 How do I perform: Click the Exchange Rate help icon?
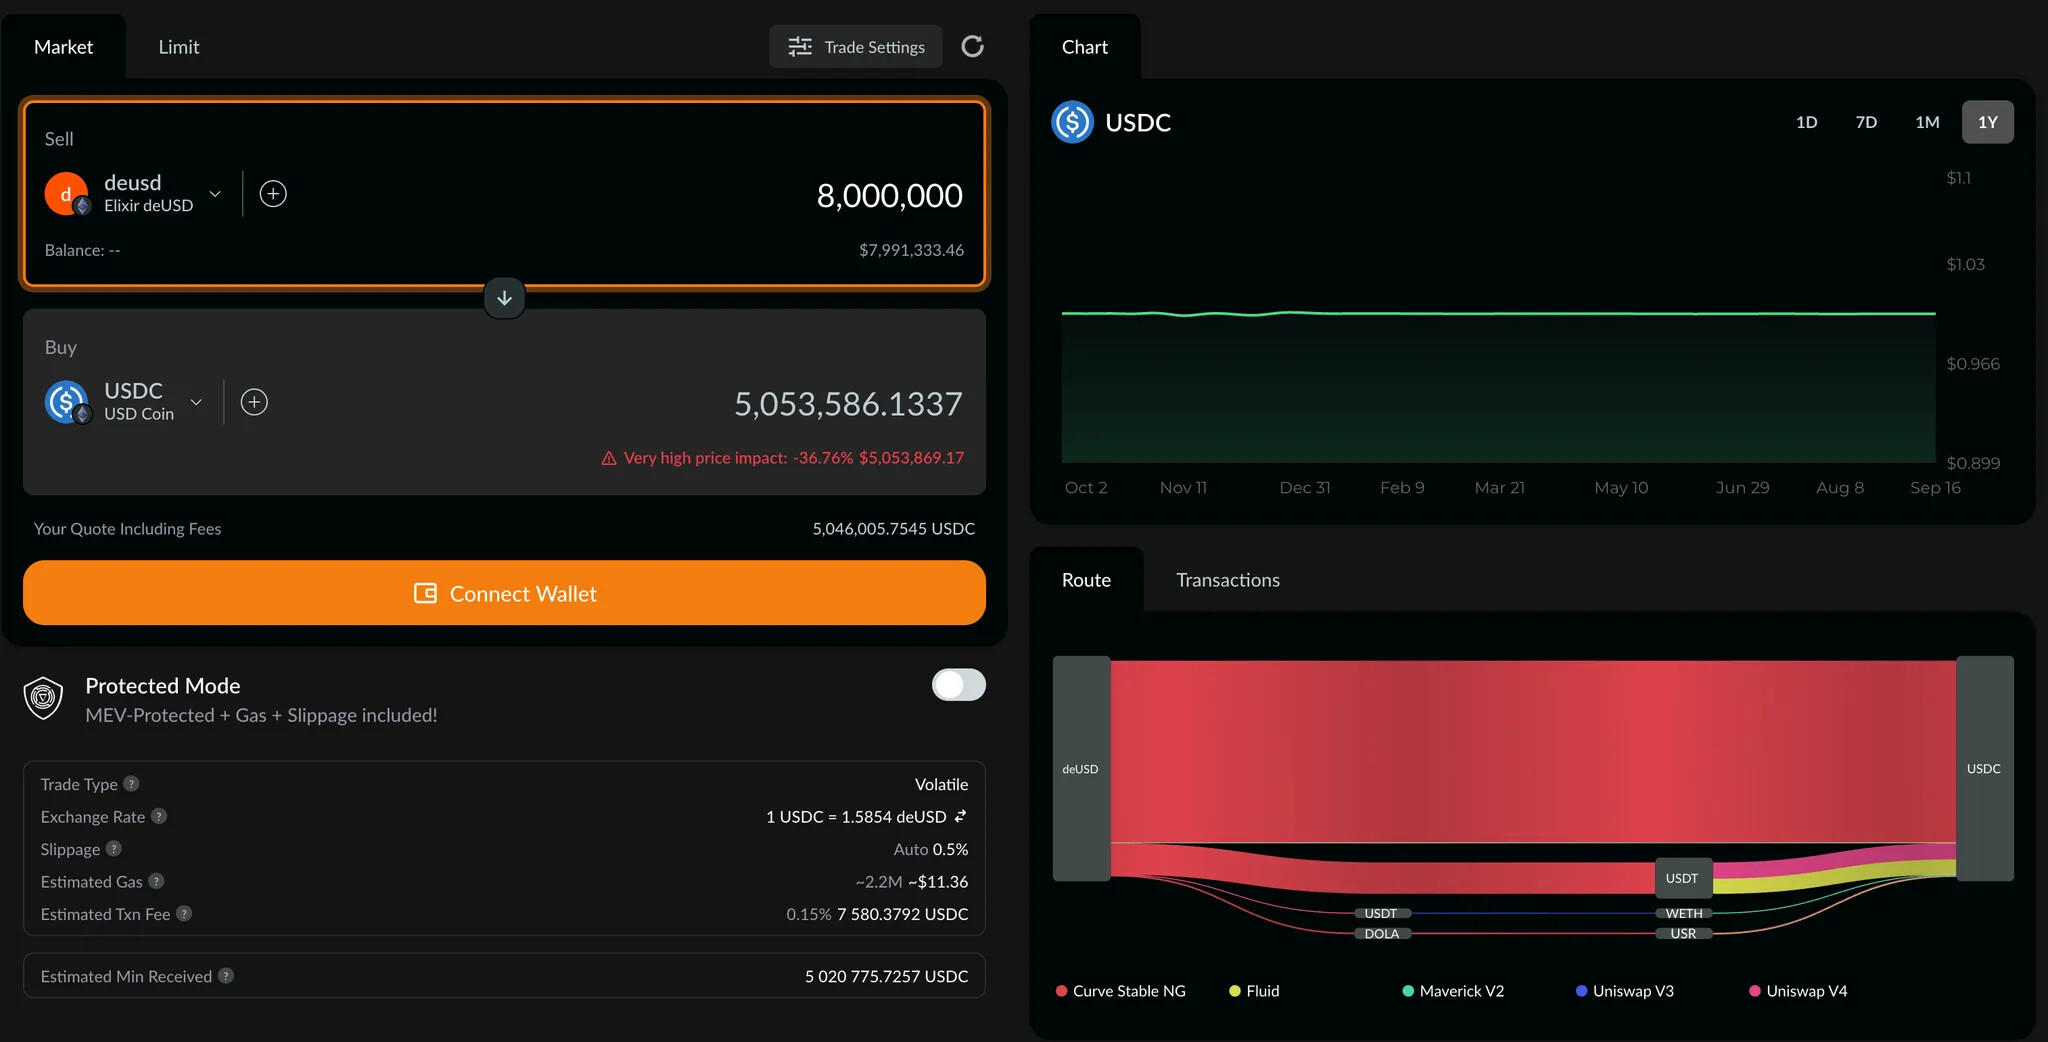[x=159, y=816]
